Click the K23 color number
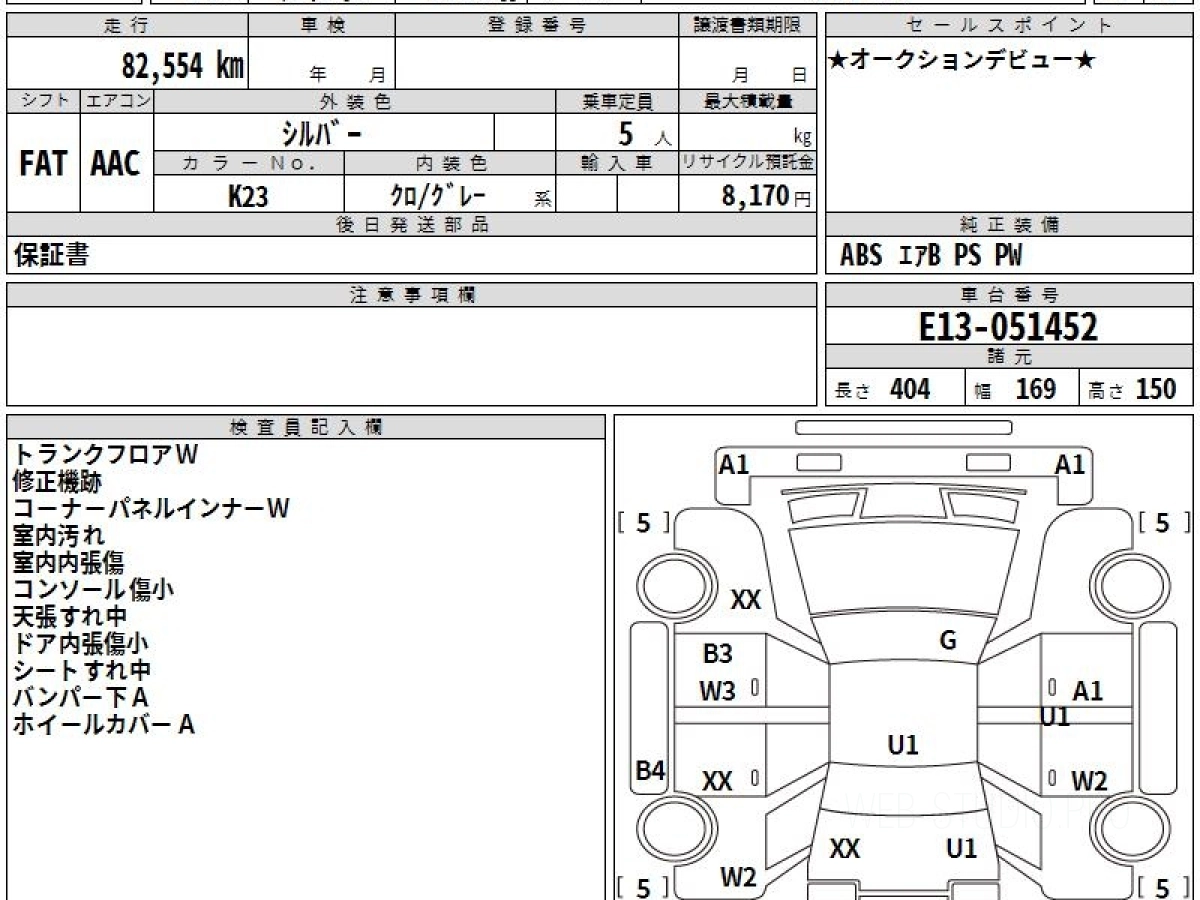Screen dimensions: 1200x900 248,196
